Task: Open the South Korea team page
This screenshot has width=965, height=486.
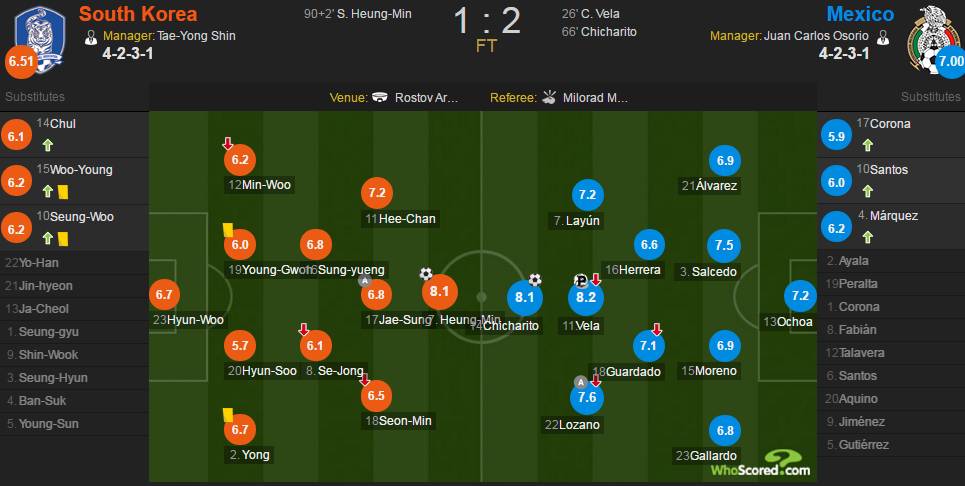Action: [x=138, y=14]
